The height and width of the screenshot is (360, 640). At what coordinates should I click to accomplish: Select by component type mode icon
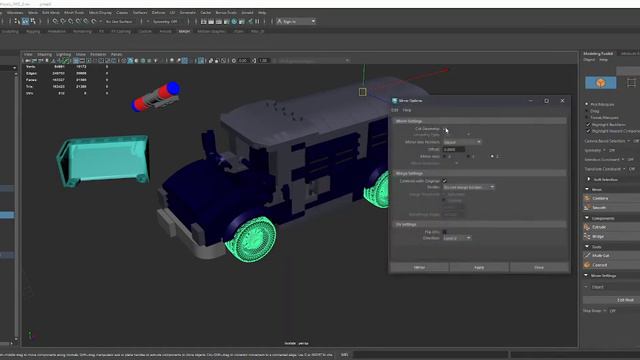click(33, 21)
